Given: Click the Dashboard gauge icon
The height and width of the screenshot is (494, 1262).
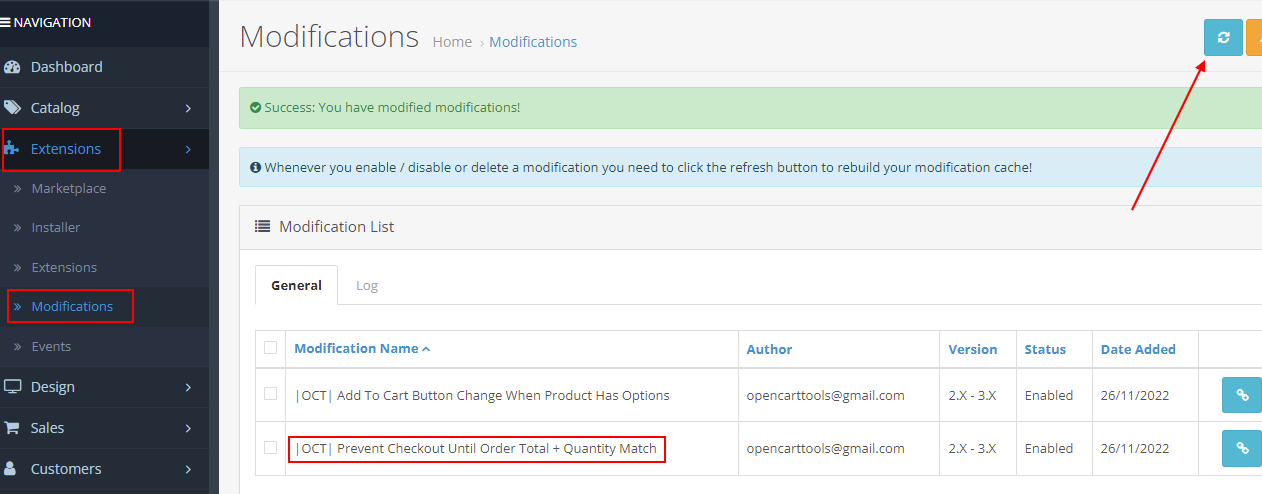Looking at the screenshot, I should (12, 67).
